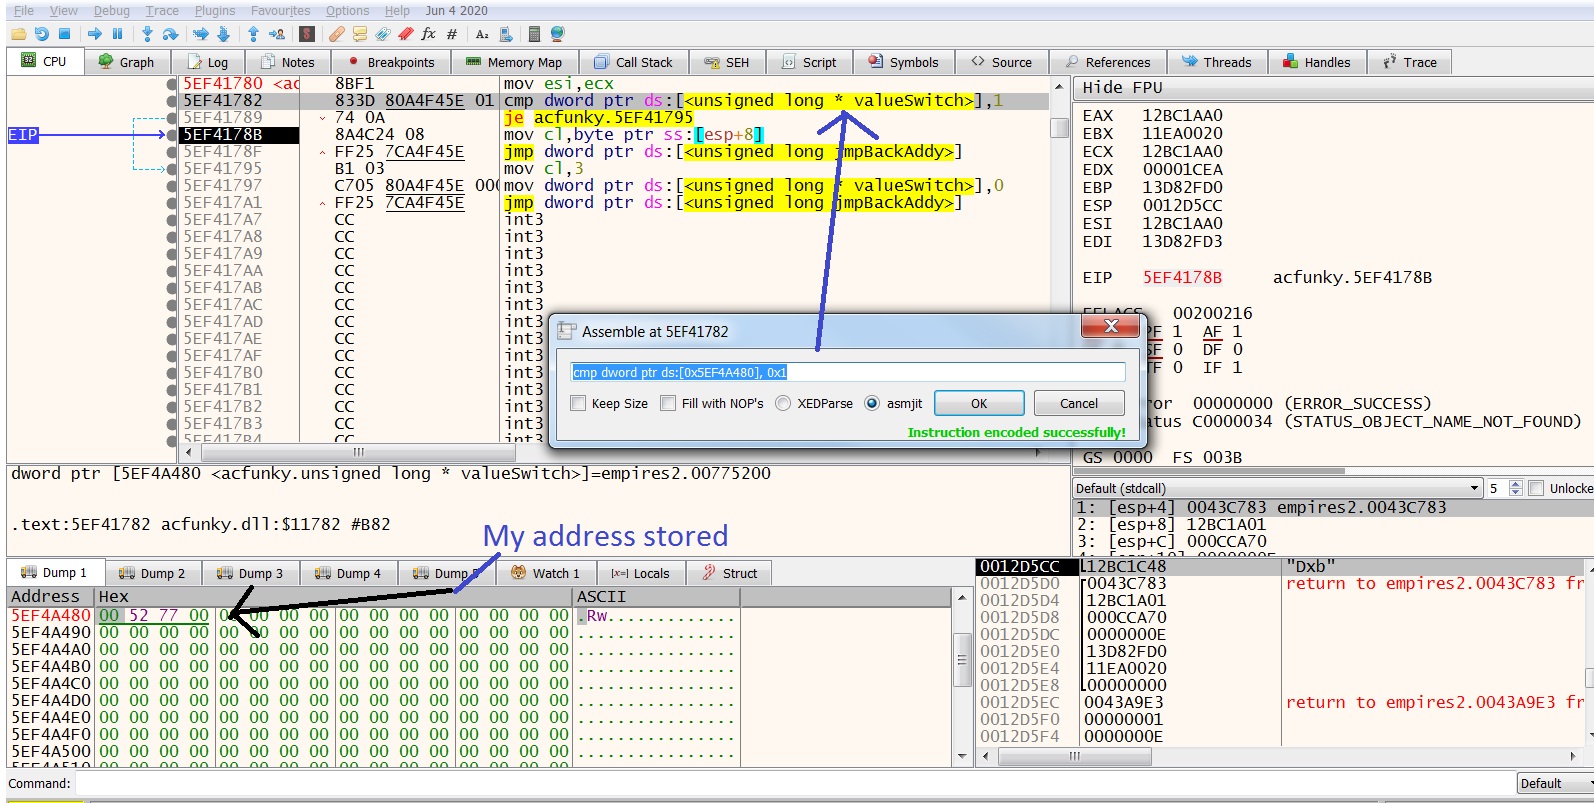Click the Step Into toolbar icon
Screen dimensions: 1594x803
[147, 34]
